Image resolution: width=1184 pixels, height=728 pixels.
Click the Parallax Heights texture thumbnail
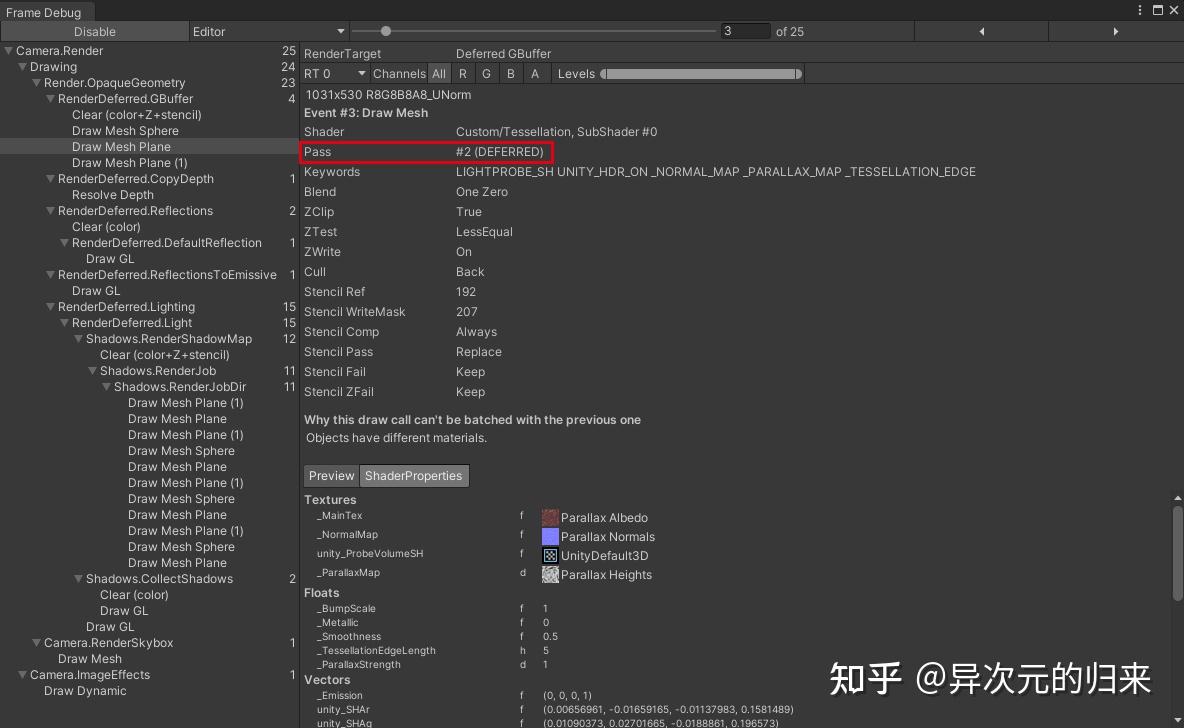[x=549, y=574]
